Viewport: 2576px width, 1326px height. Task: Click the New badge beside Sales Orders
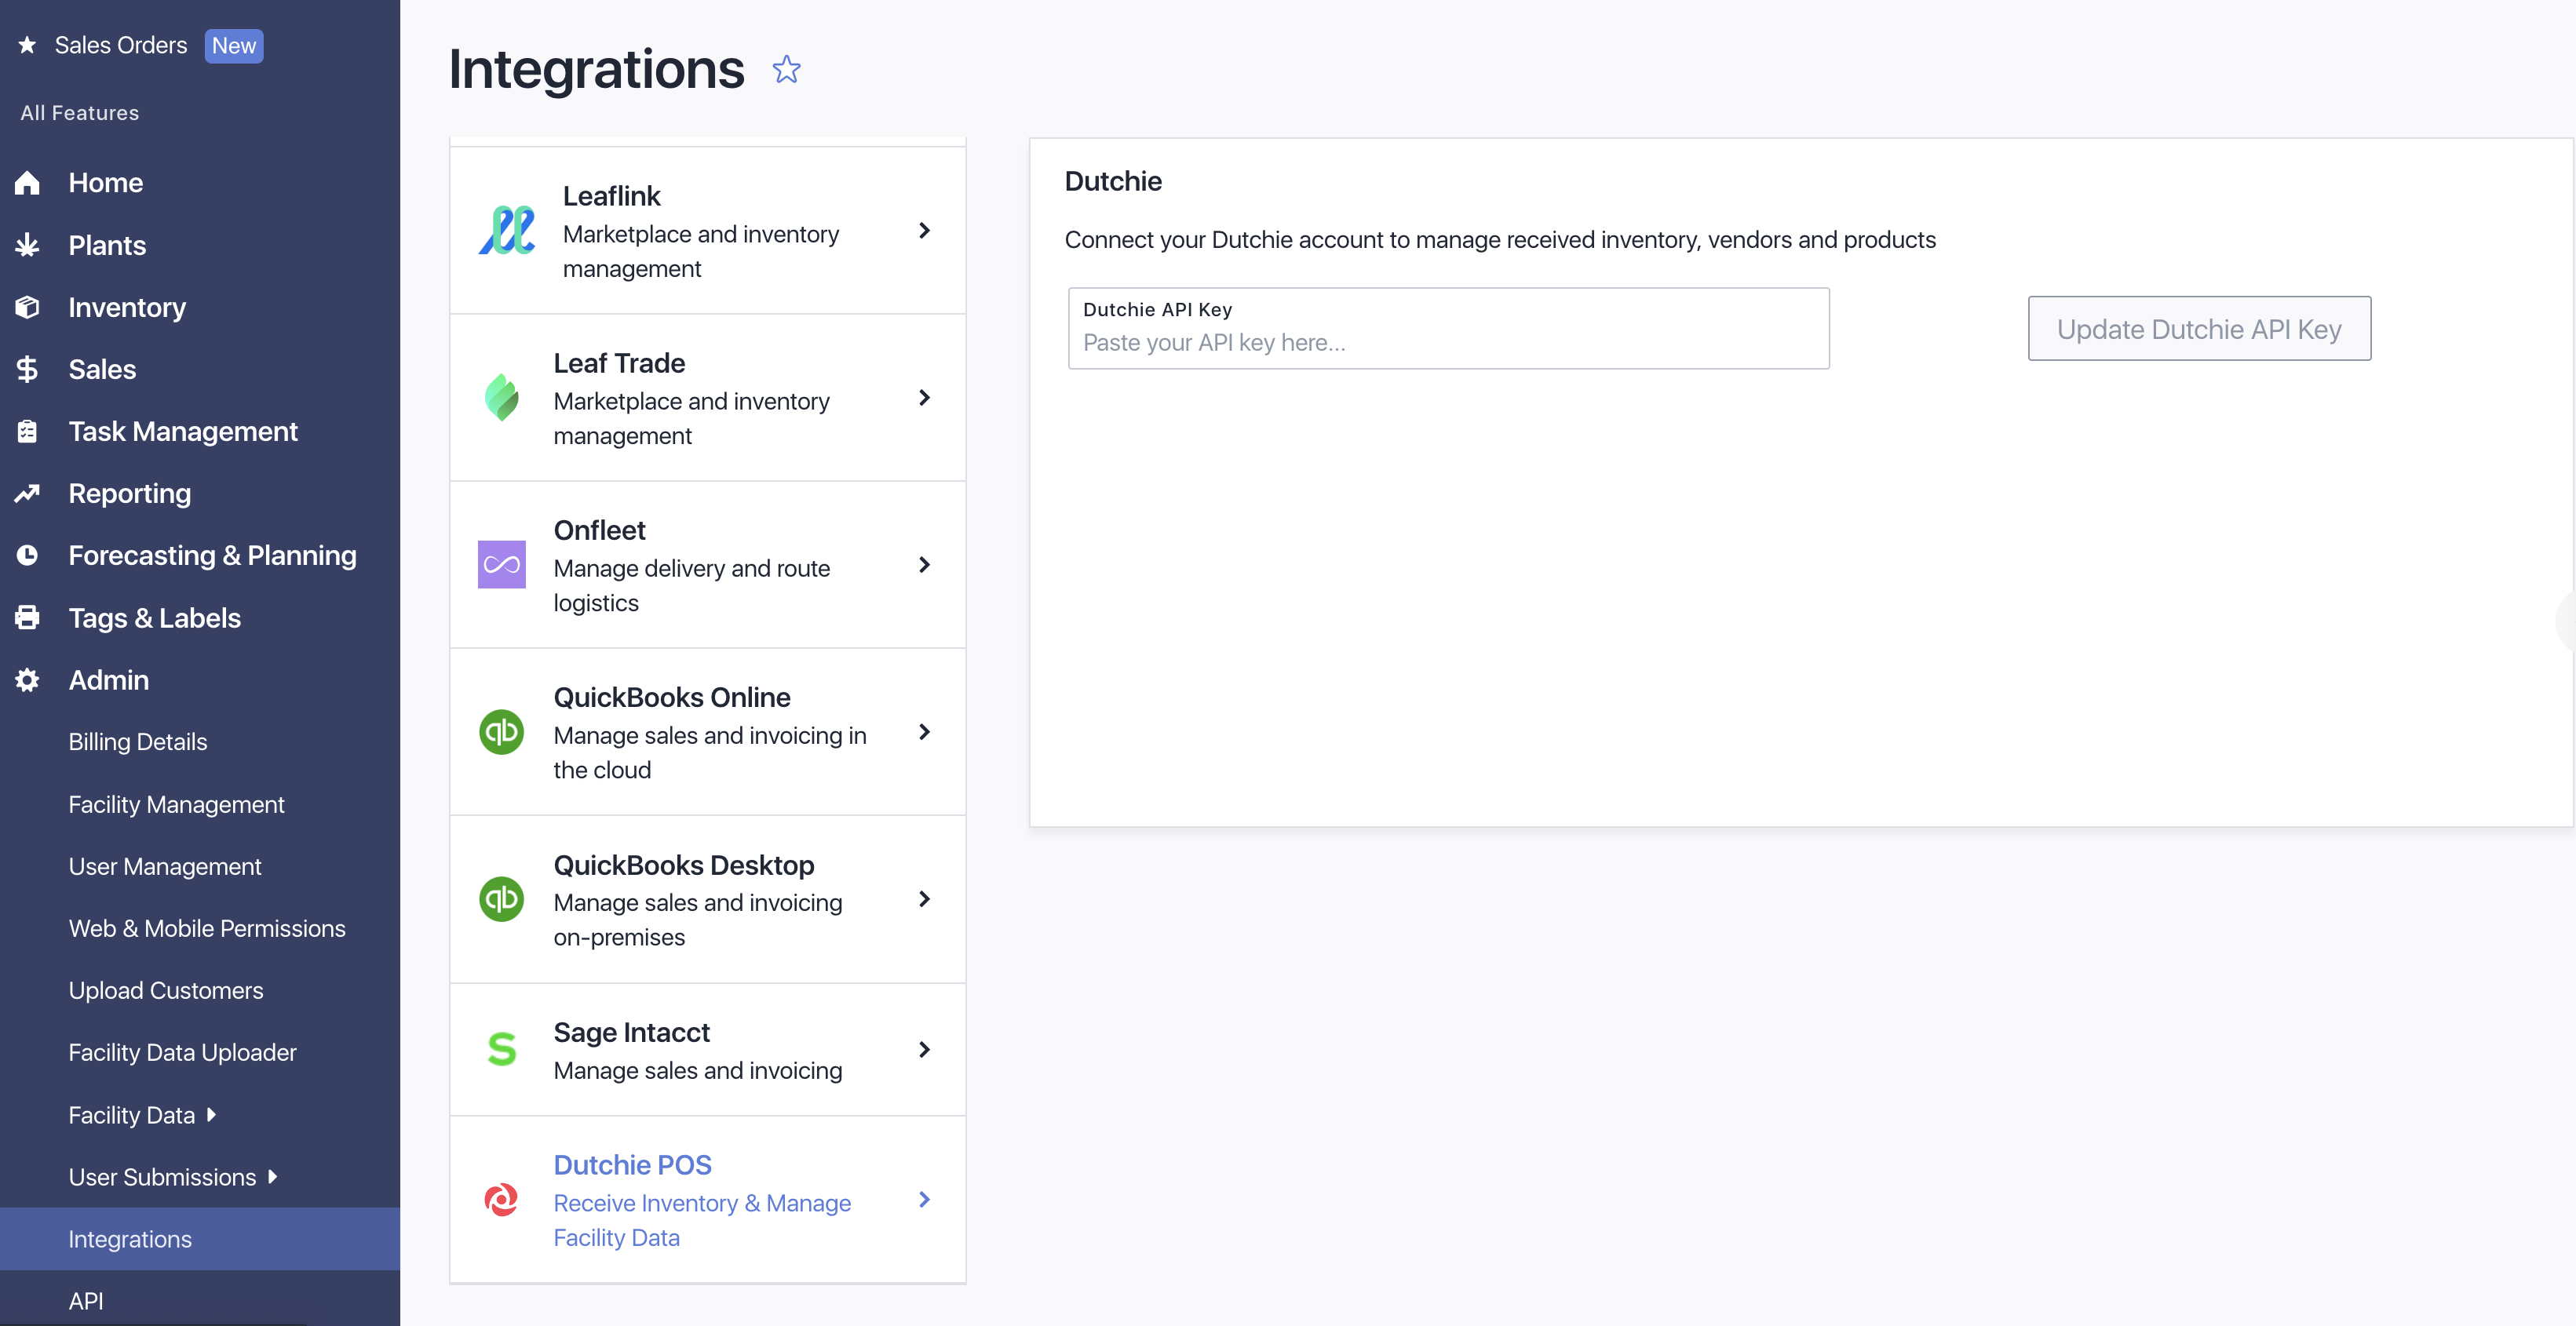(234, 45)
